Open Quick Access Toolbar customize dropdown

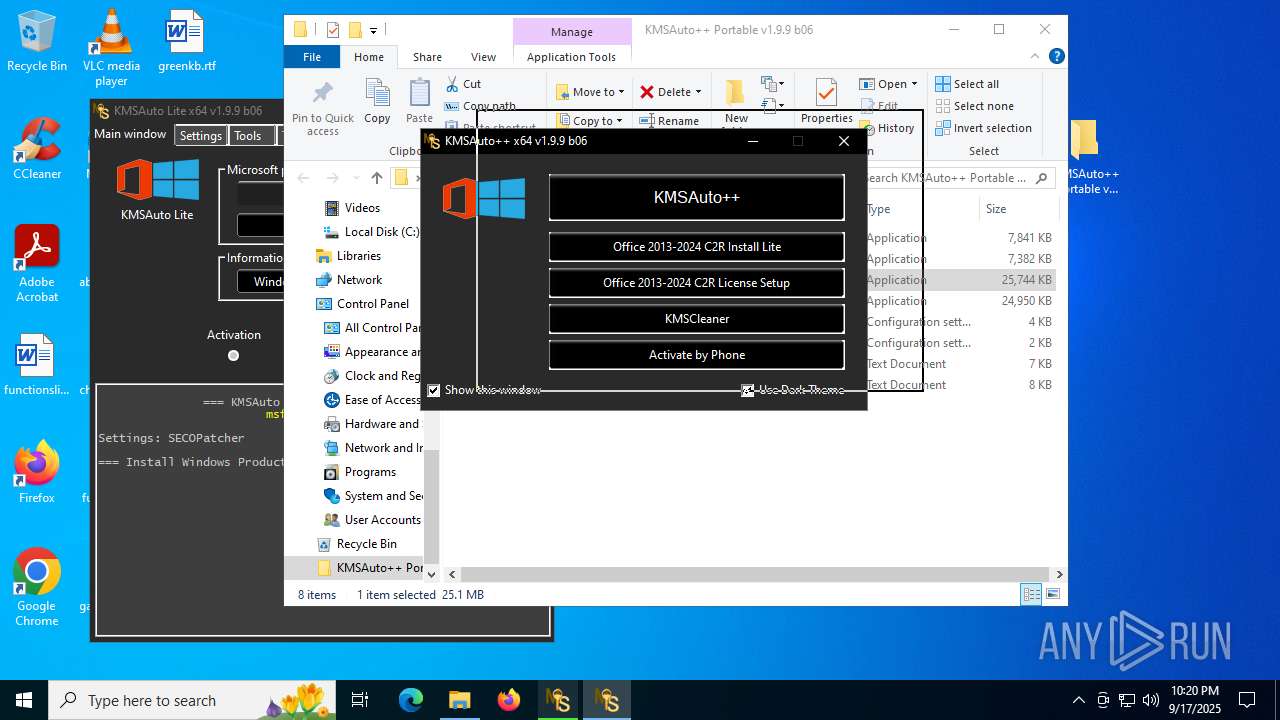point(373,31)
